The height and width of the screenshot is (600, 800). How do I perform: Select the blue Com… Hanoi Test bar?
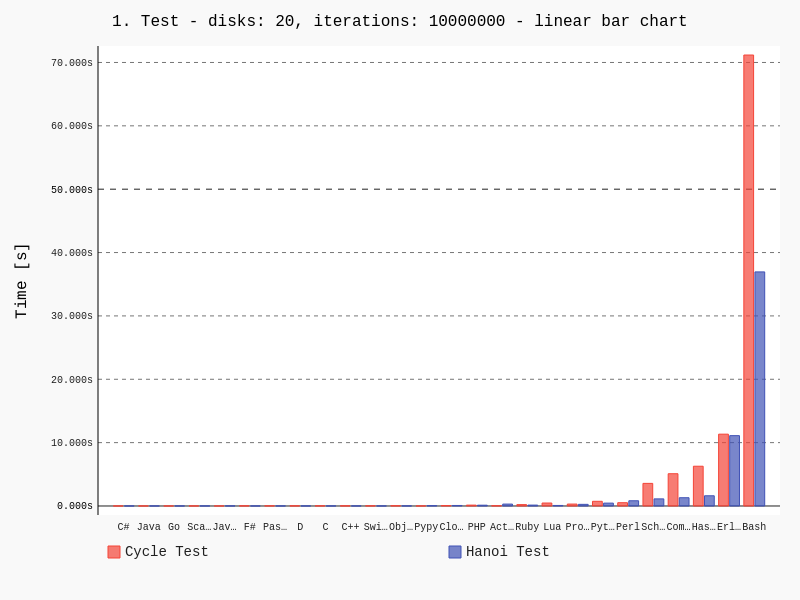(x=684, y=502)
